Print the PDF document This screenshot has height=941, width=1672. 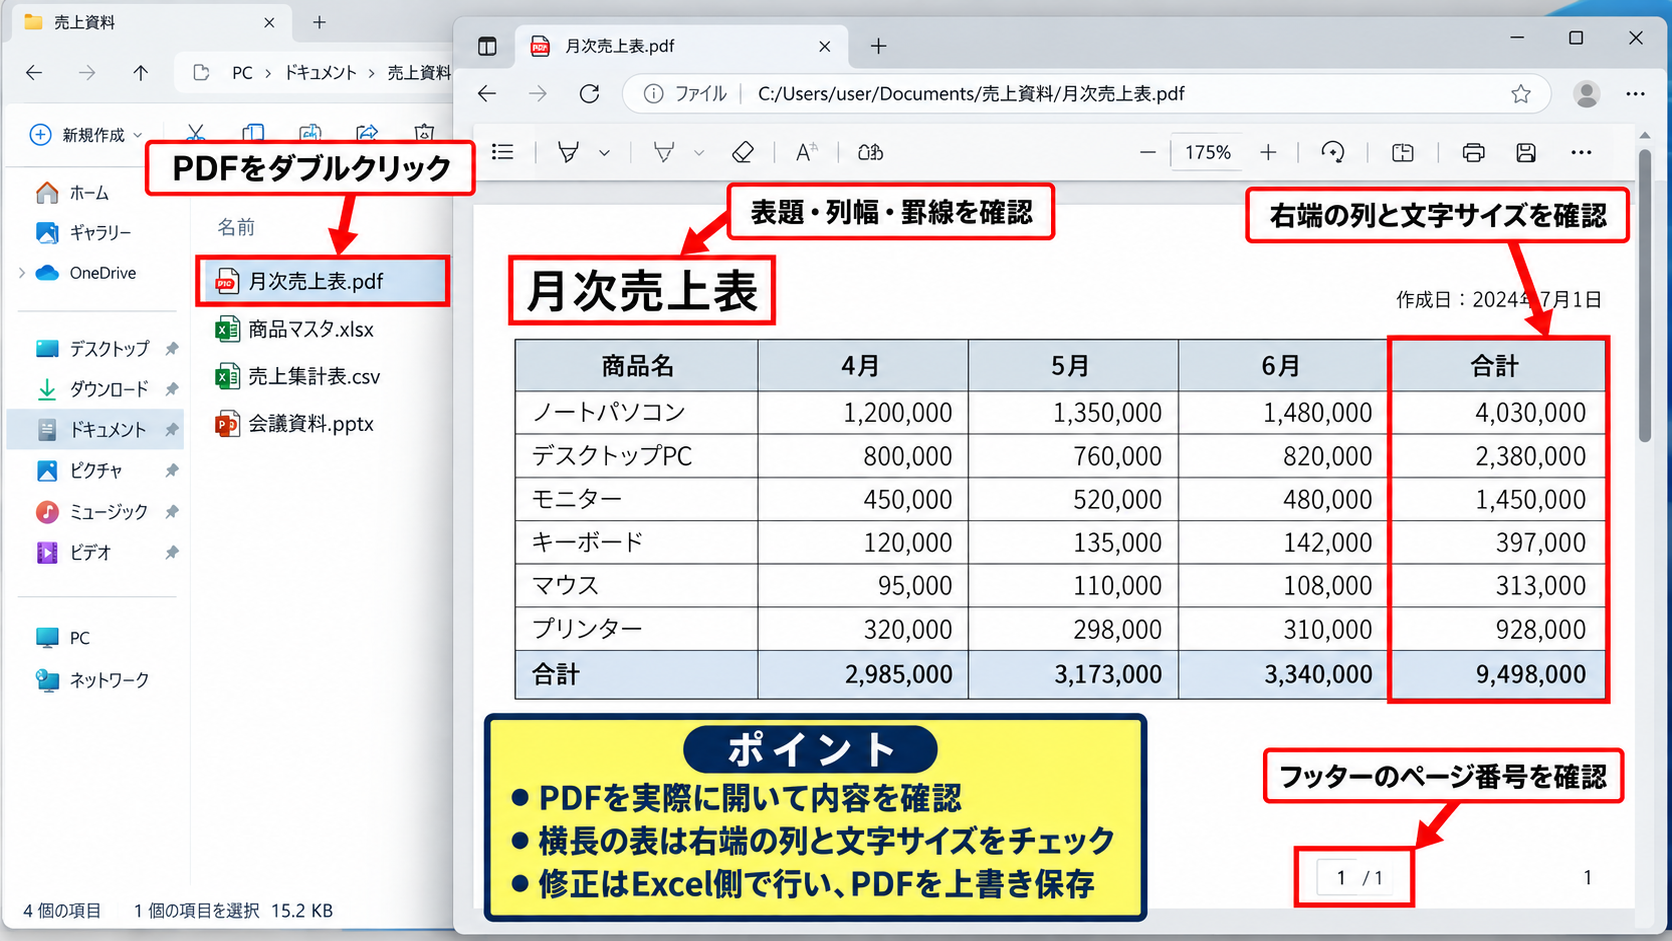coord(1473,152)
